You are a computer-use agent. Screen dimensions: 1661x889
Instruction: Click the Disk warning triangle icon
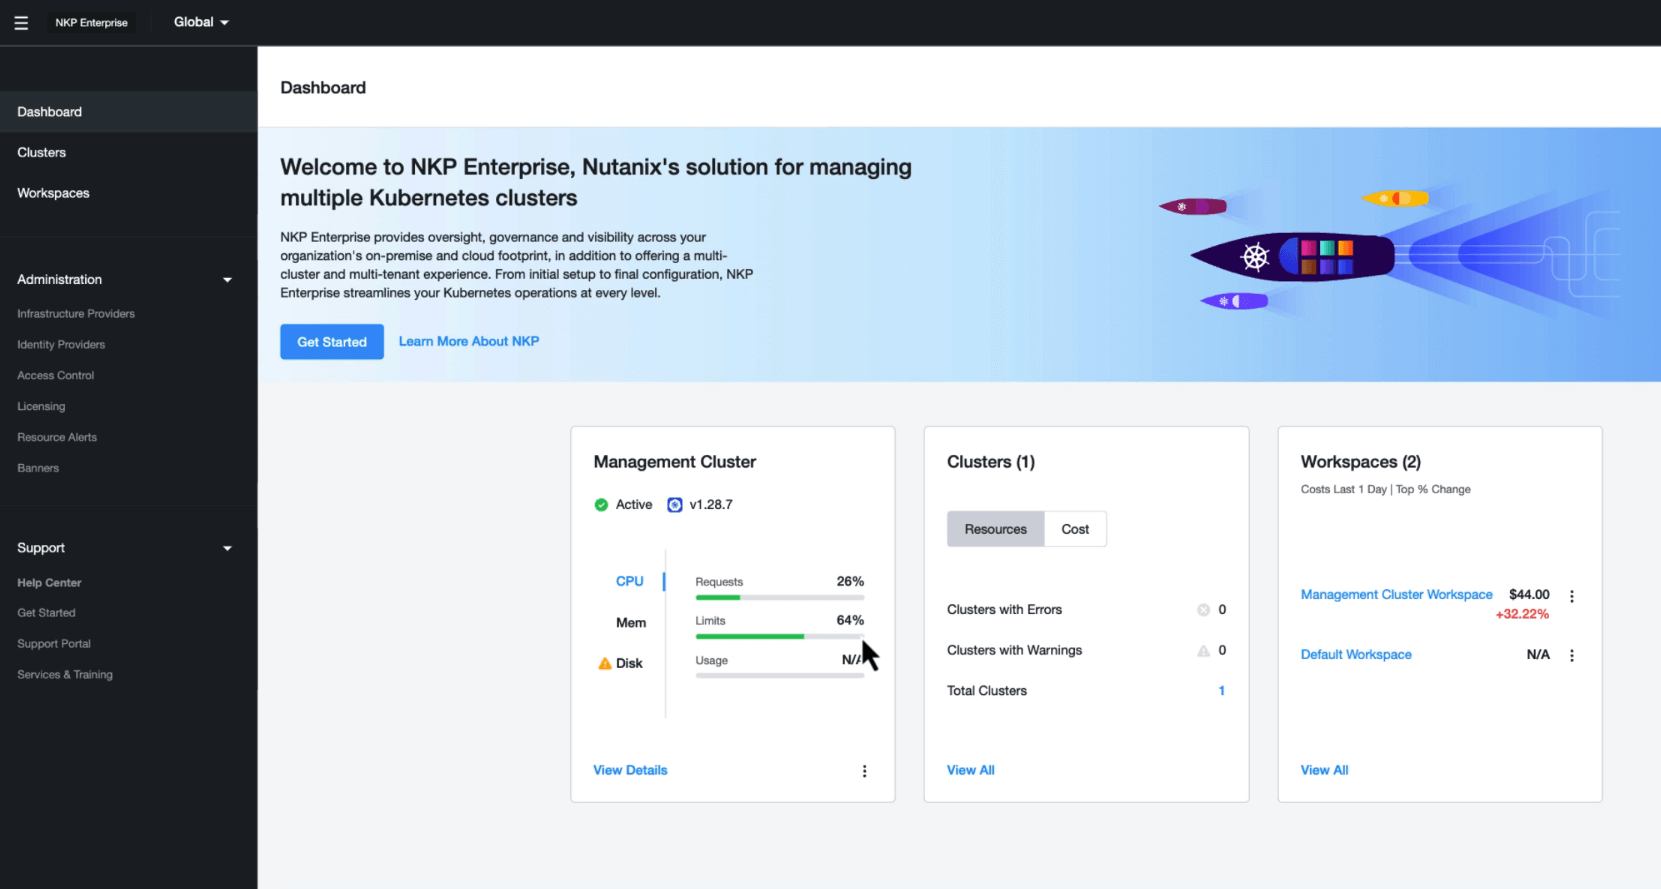click(x=605, y=664)
